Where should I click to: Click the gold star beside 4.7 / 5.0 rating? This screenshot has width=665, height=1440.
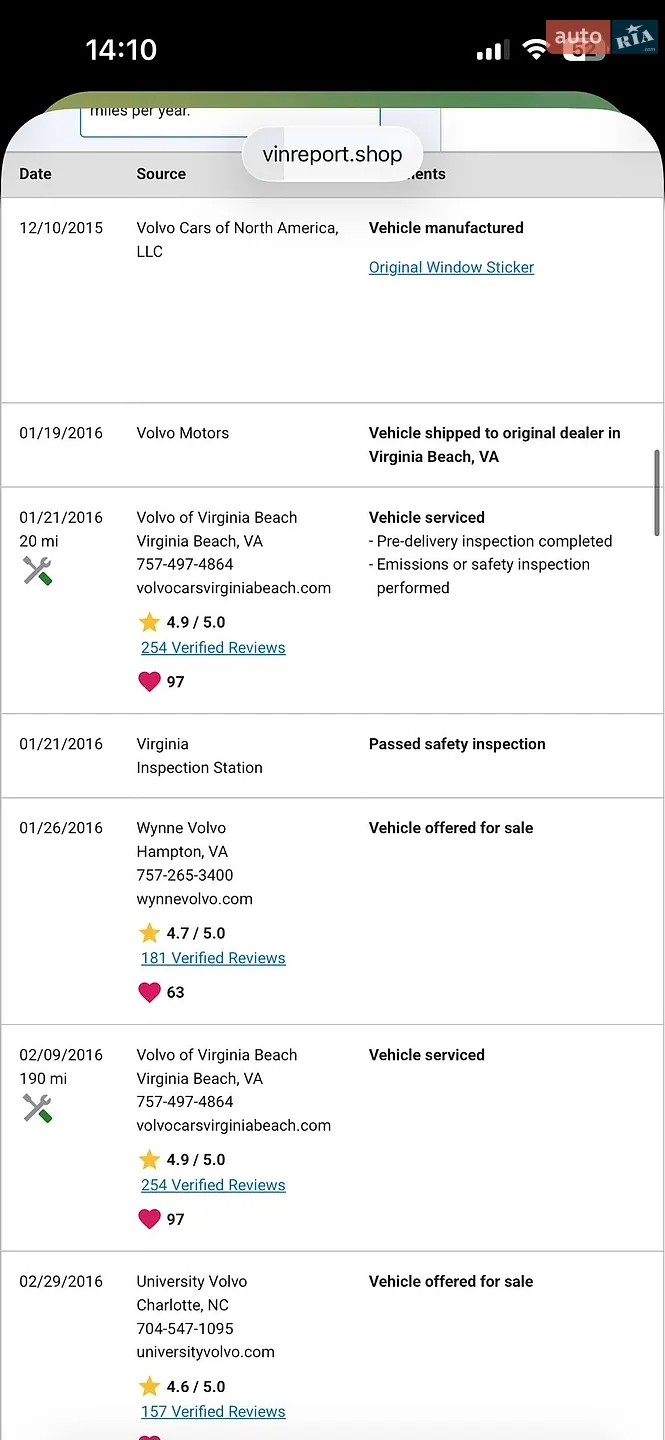click(x=150, y=933)
